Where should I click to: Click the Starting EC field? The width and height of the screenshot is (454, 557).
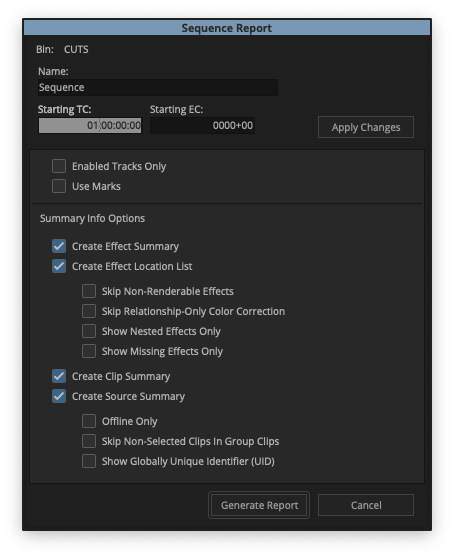click(x=202, y=125)
